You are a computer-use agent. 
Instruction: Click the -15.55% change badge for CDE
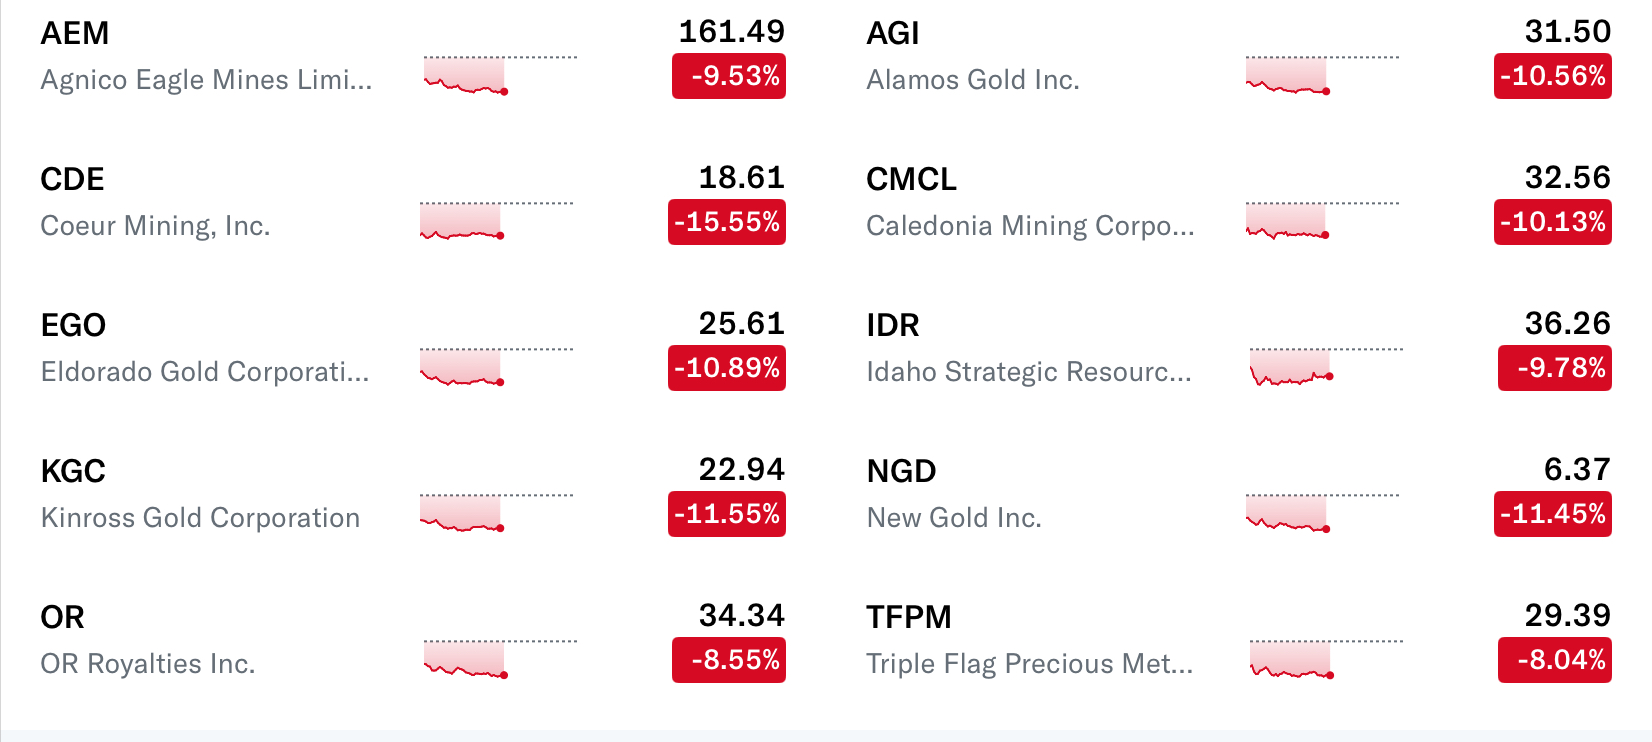727,222
